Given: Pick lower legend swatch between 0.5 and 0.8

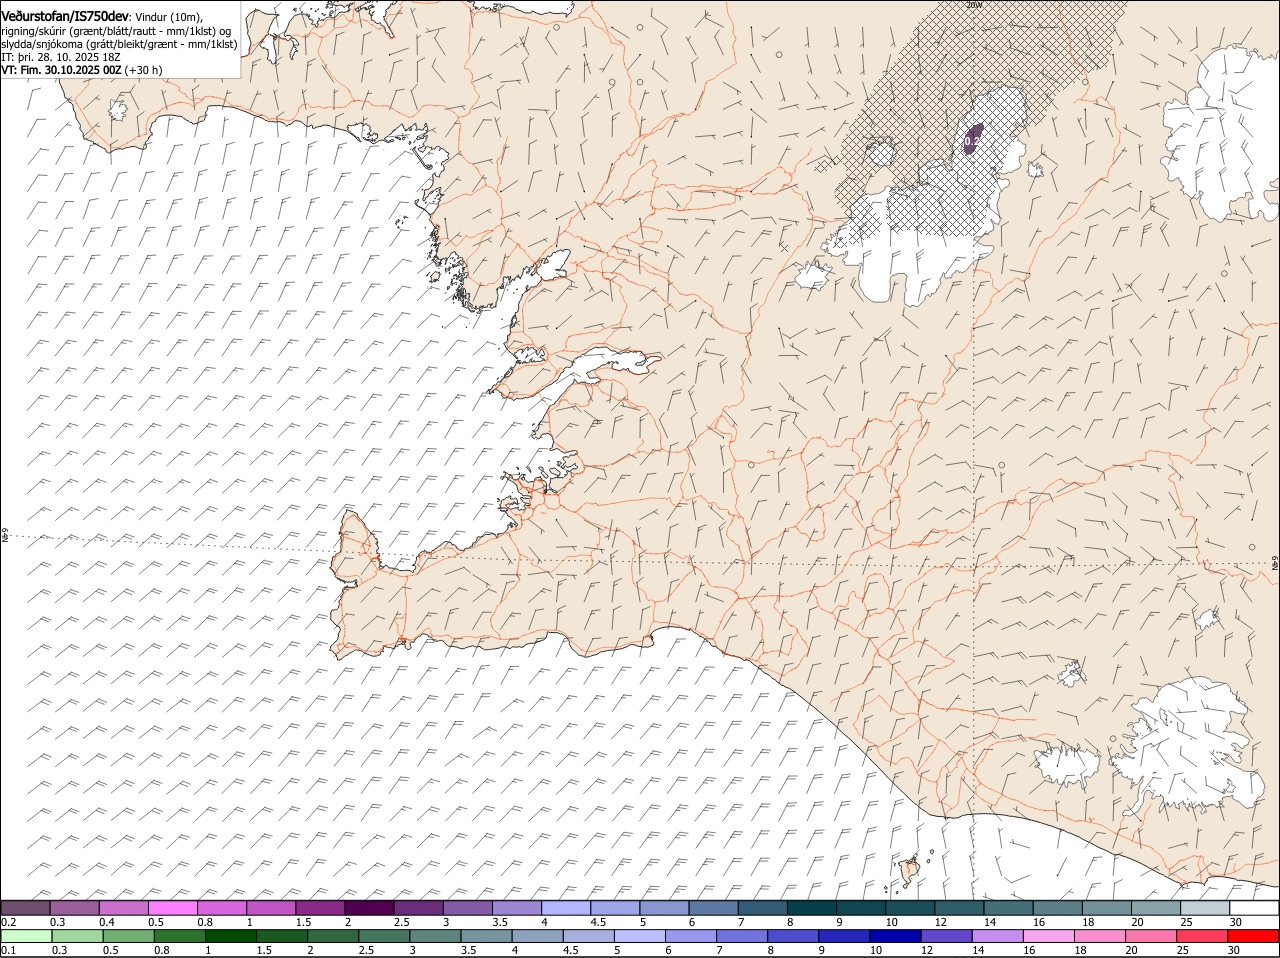Looking at the screenshot, I should [x=128, y=936].
